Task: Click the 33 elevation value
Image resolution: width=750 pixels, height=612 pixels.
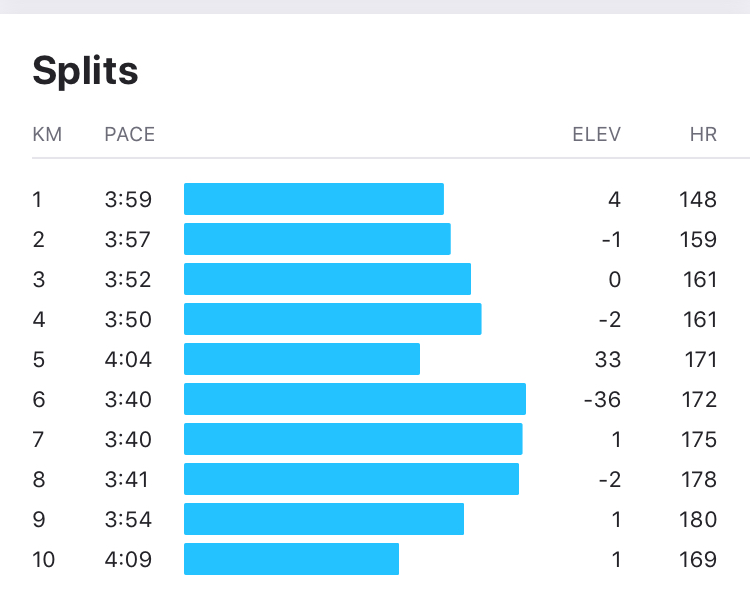Action: coord(608,359)
